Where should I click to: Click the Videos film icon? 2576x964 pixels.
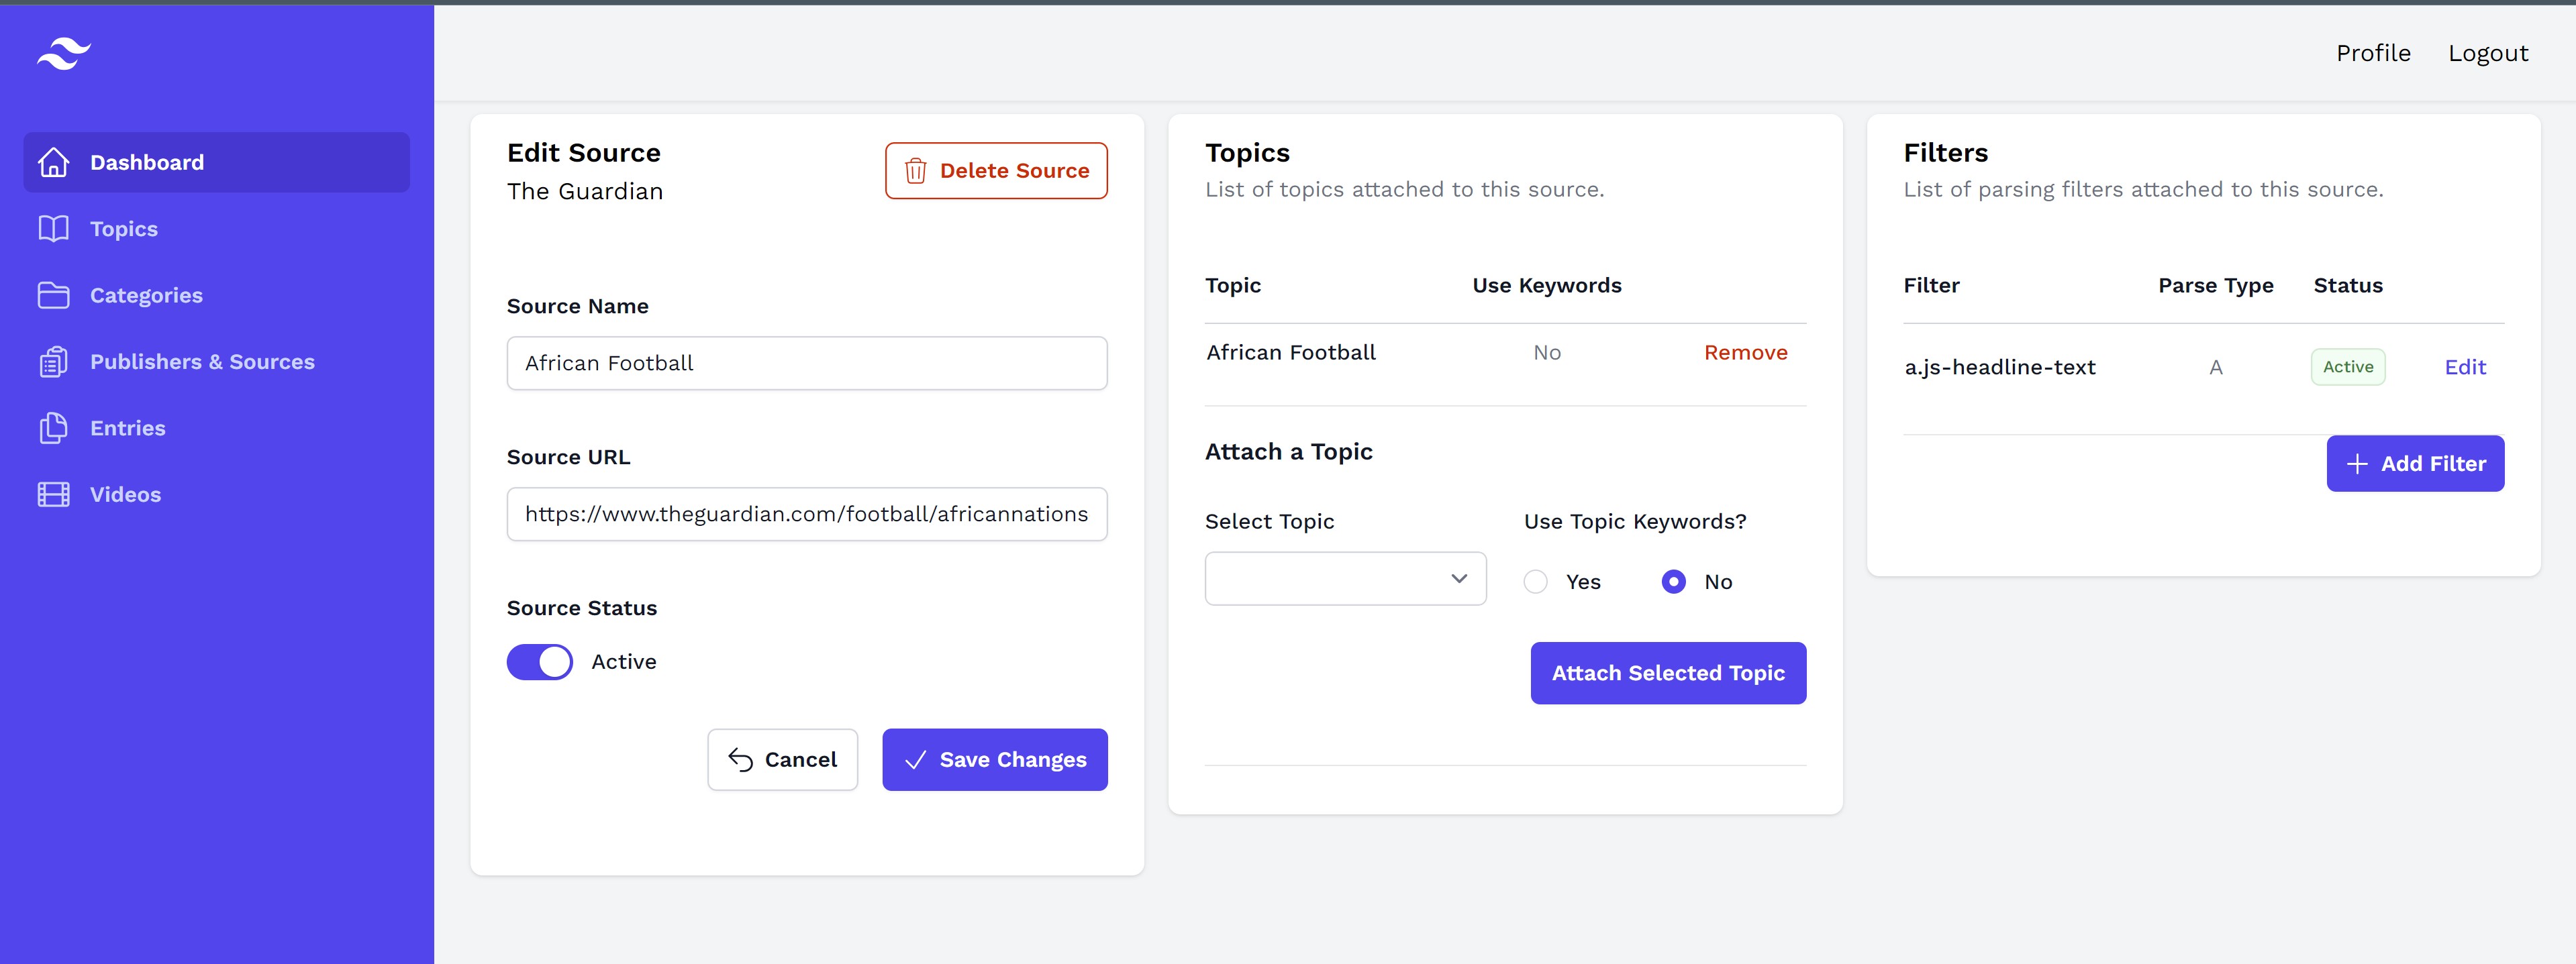(54, 494)
